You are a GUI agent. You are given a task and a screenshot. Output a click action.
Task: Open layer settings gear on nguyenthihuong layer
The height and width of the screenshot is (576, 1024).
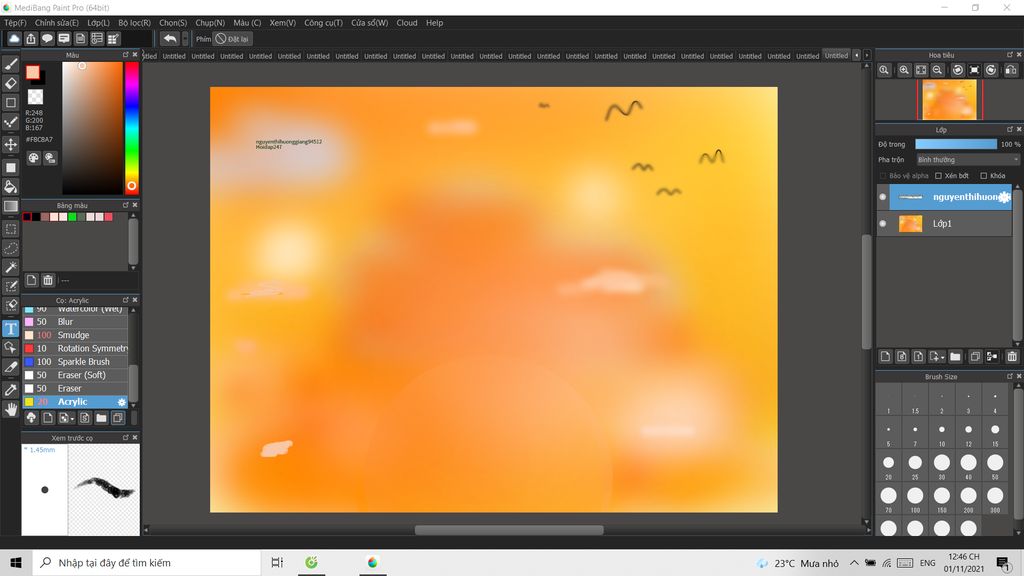click(1004, 197)
